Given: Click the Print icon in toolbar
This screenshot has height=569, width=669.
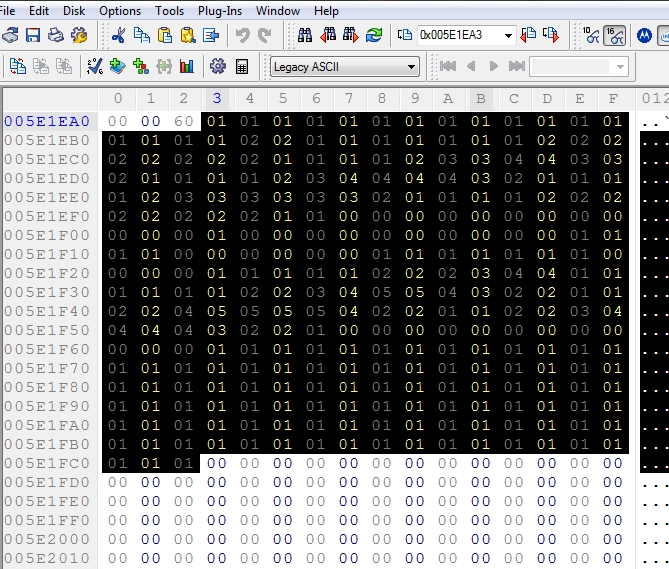Looking at the screenshot, I should (56, 35).
